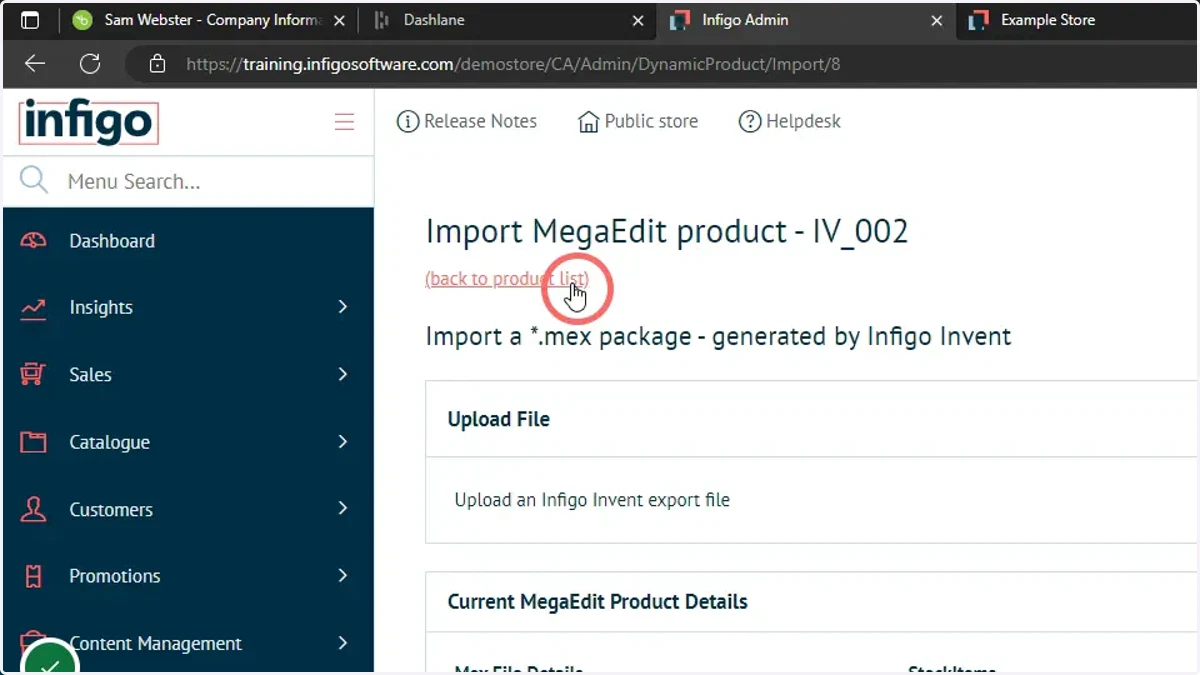Image resolution: width=1200 pixels, height=675 pixels.
Task: Click the Sales cart icon
Action: [x=34, y=375]
